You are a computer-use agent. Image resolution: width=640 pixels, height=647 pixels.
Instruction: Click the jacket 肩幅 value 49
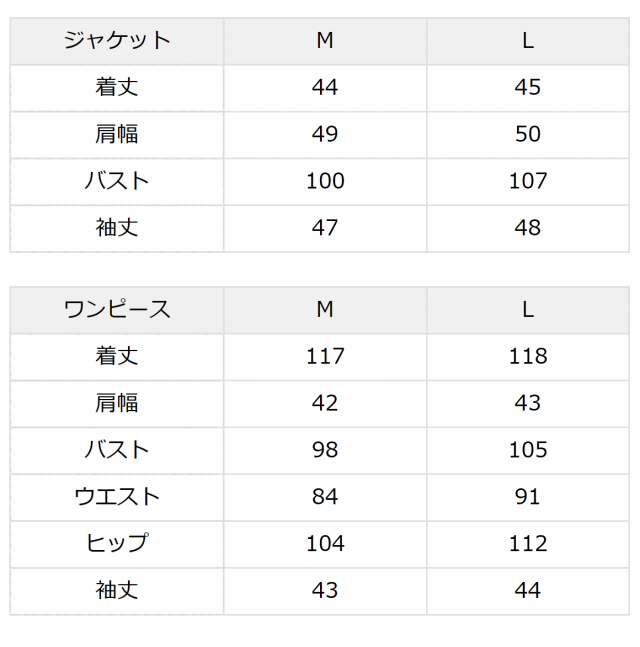point(325,134)
